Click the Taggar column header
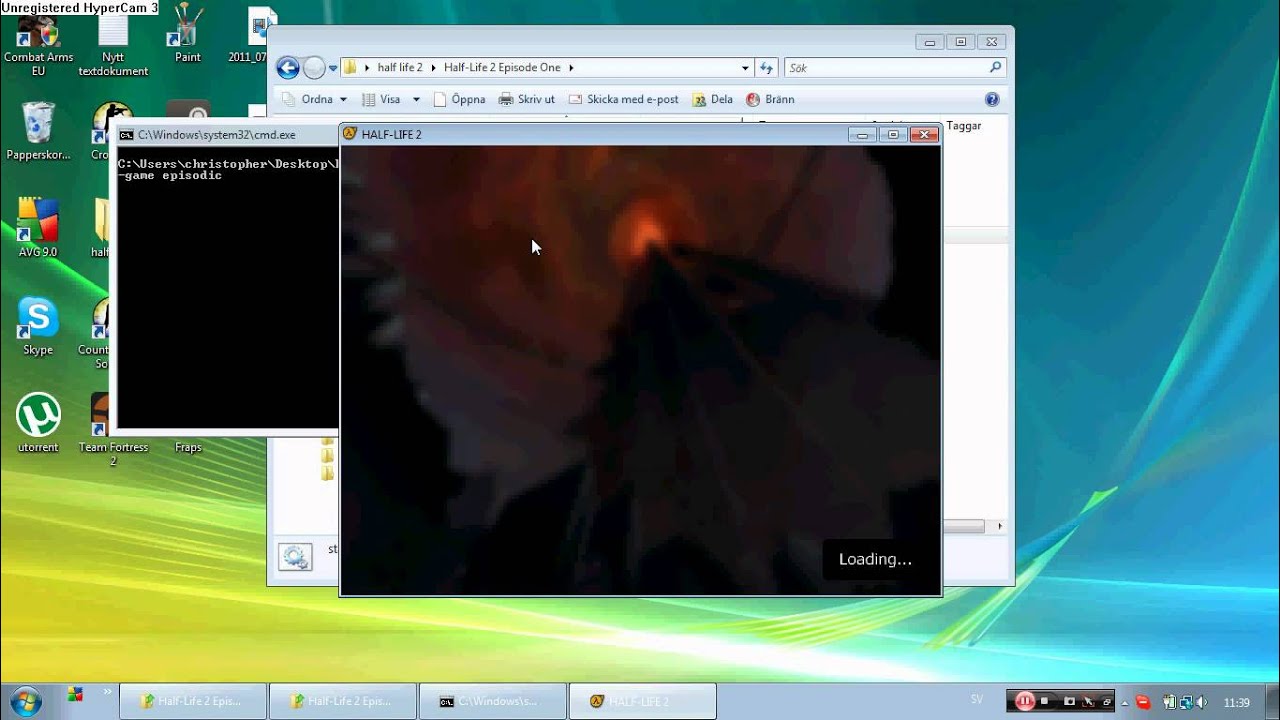Viewport: 1280px width, 720px height. tap(964, 126)
